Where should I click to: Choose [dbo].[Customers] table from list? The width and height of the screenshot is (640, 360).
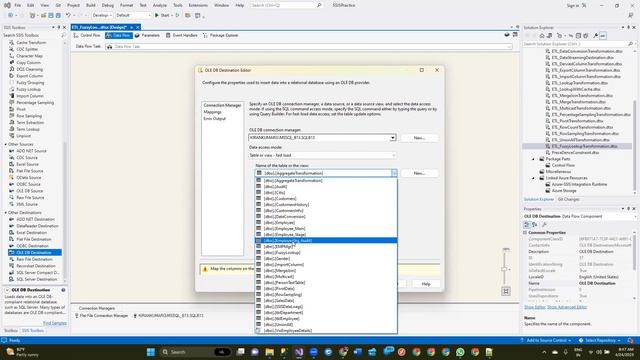[326, 199]
